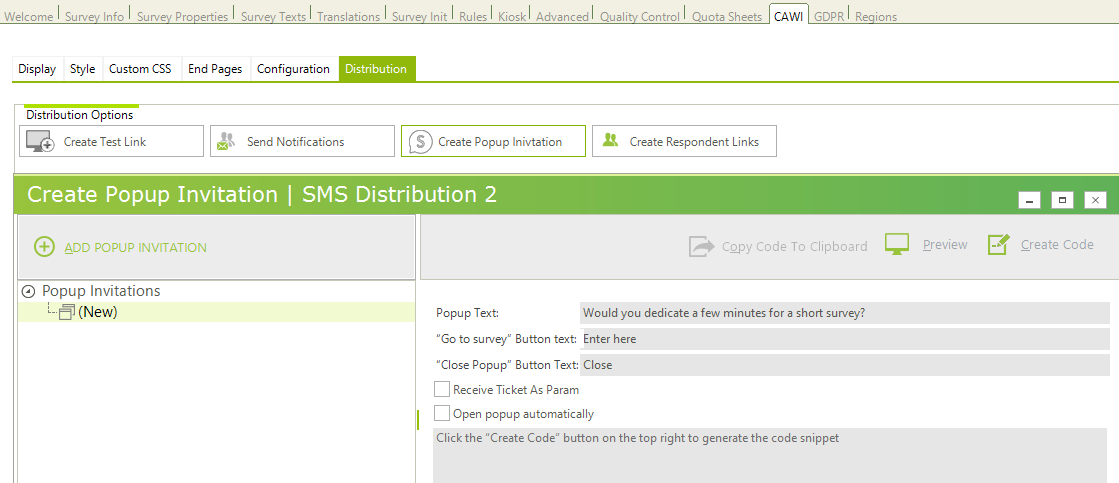Click the Copy Code To Clipboard arrow icon
Viewport: 1119px width, 483px height.
[702, 246]
